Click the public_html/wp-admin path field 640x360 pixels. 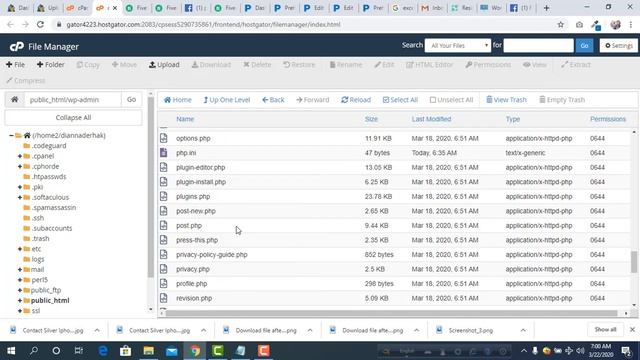pyautogui.click(x=73, y=99)
